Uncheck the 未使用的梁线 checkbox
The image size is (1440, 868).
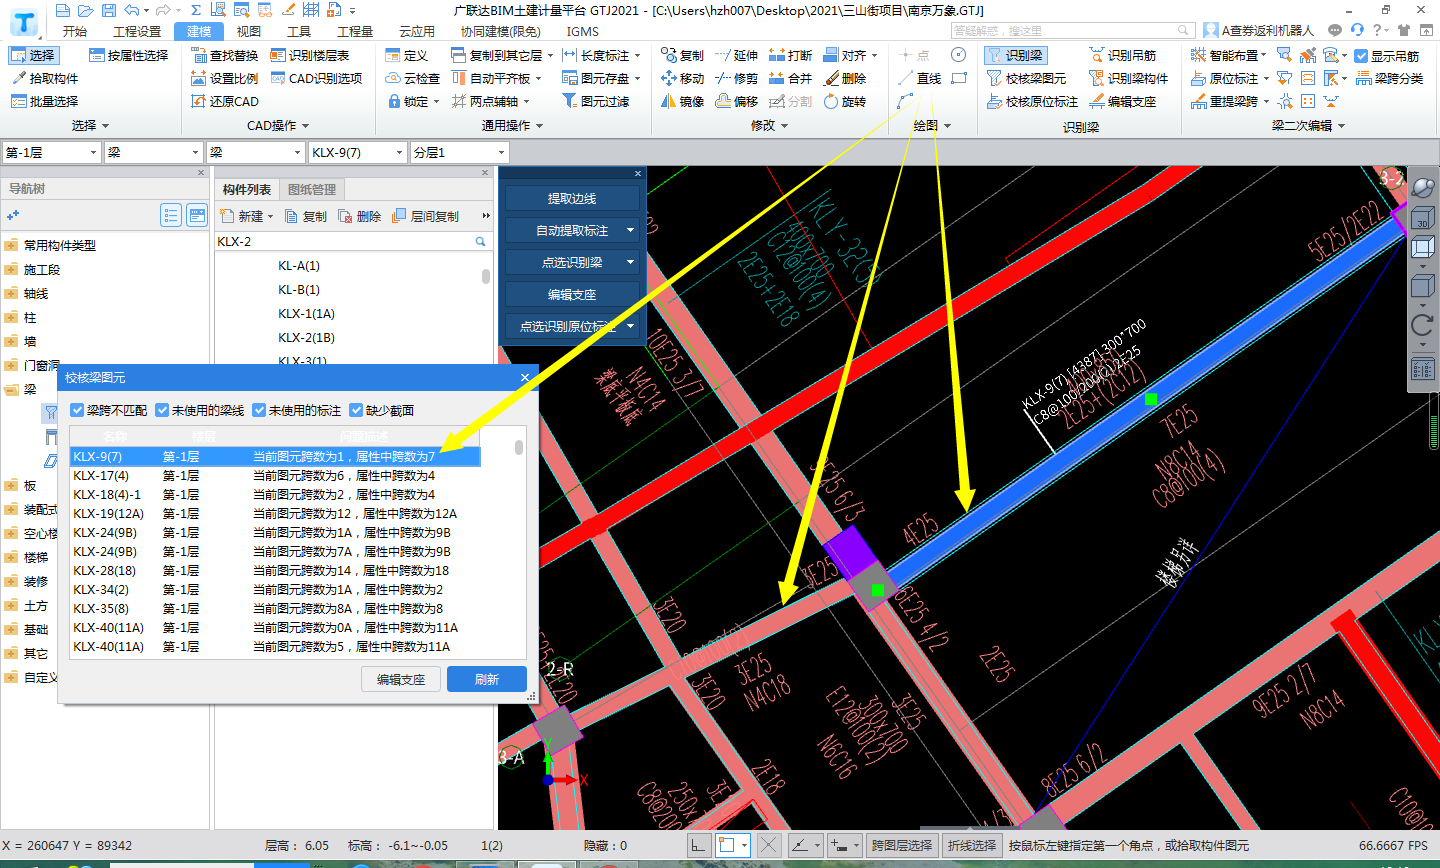point(162,410)
